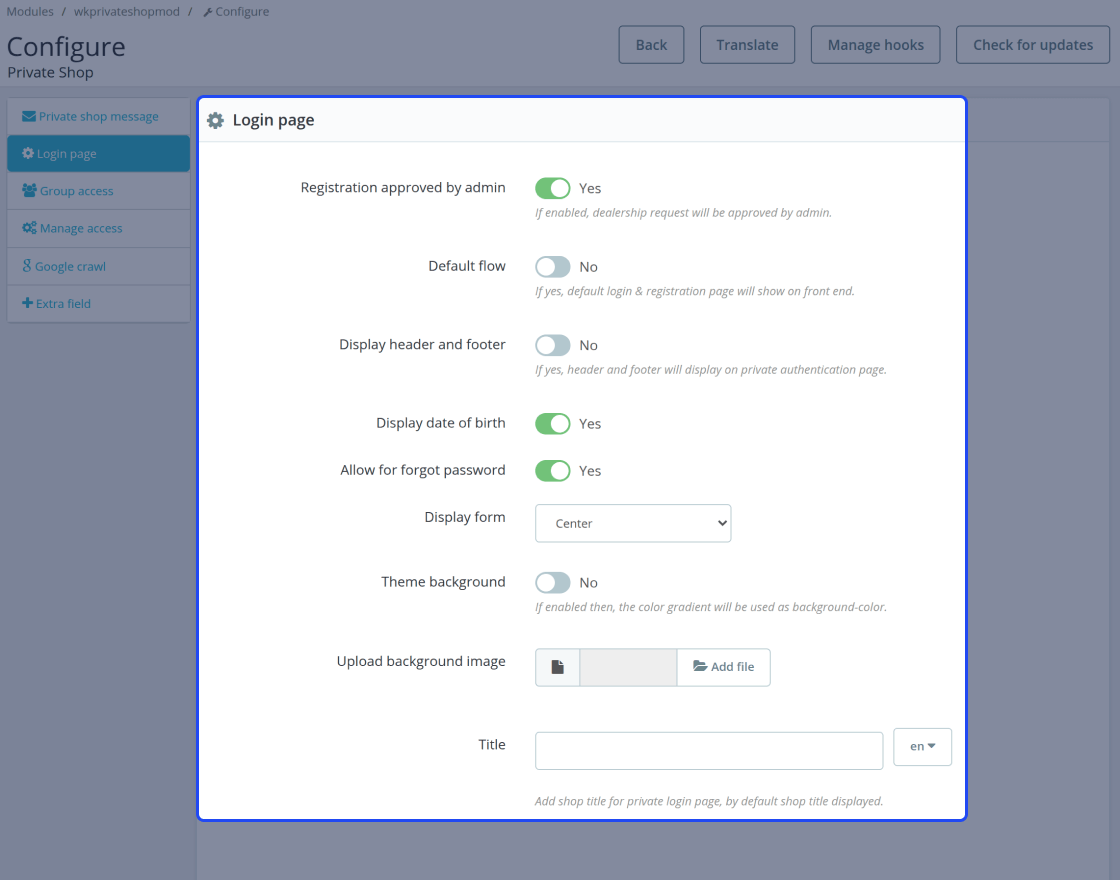This screenshot has width=1120, height=880.
Task: Click the Configure page heading
Action: coord(66,46)
